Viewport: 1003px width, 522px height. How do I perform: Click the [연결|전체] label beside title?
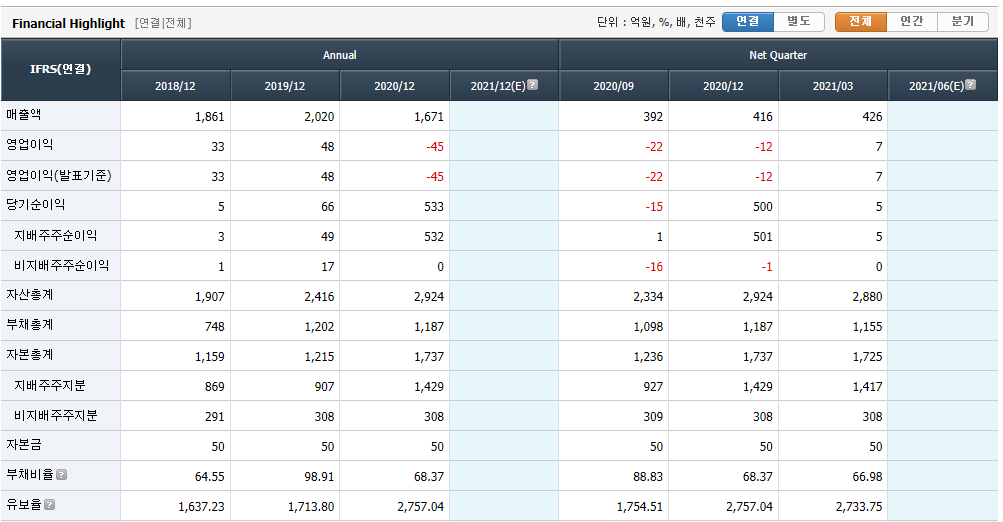click(x=163, y=23)
